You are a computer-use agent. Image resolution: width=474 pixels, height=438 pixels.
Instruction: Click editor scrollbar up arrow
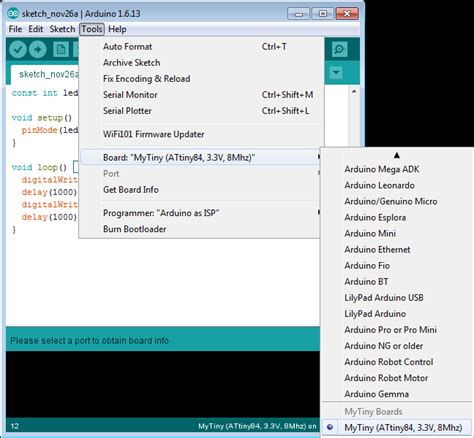point(354,91)
